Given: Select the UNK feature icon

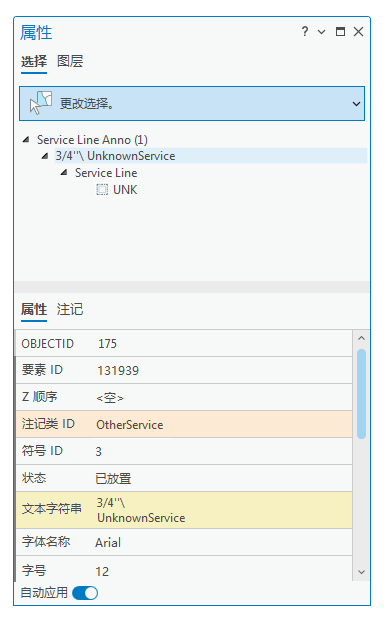Looking at the screenshot, I should (x=102, y=190).
